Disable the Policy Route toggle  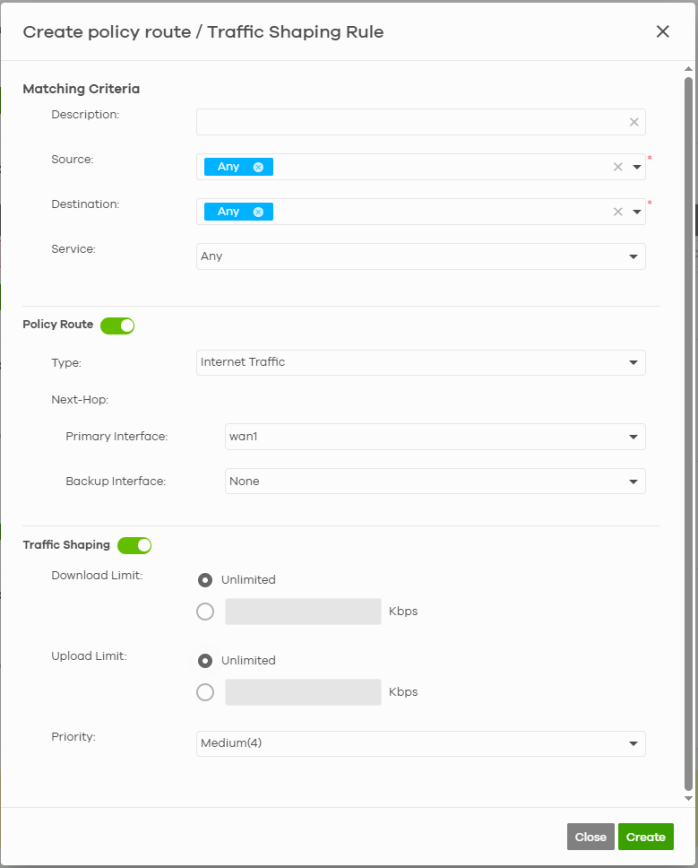[118, 325]
